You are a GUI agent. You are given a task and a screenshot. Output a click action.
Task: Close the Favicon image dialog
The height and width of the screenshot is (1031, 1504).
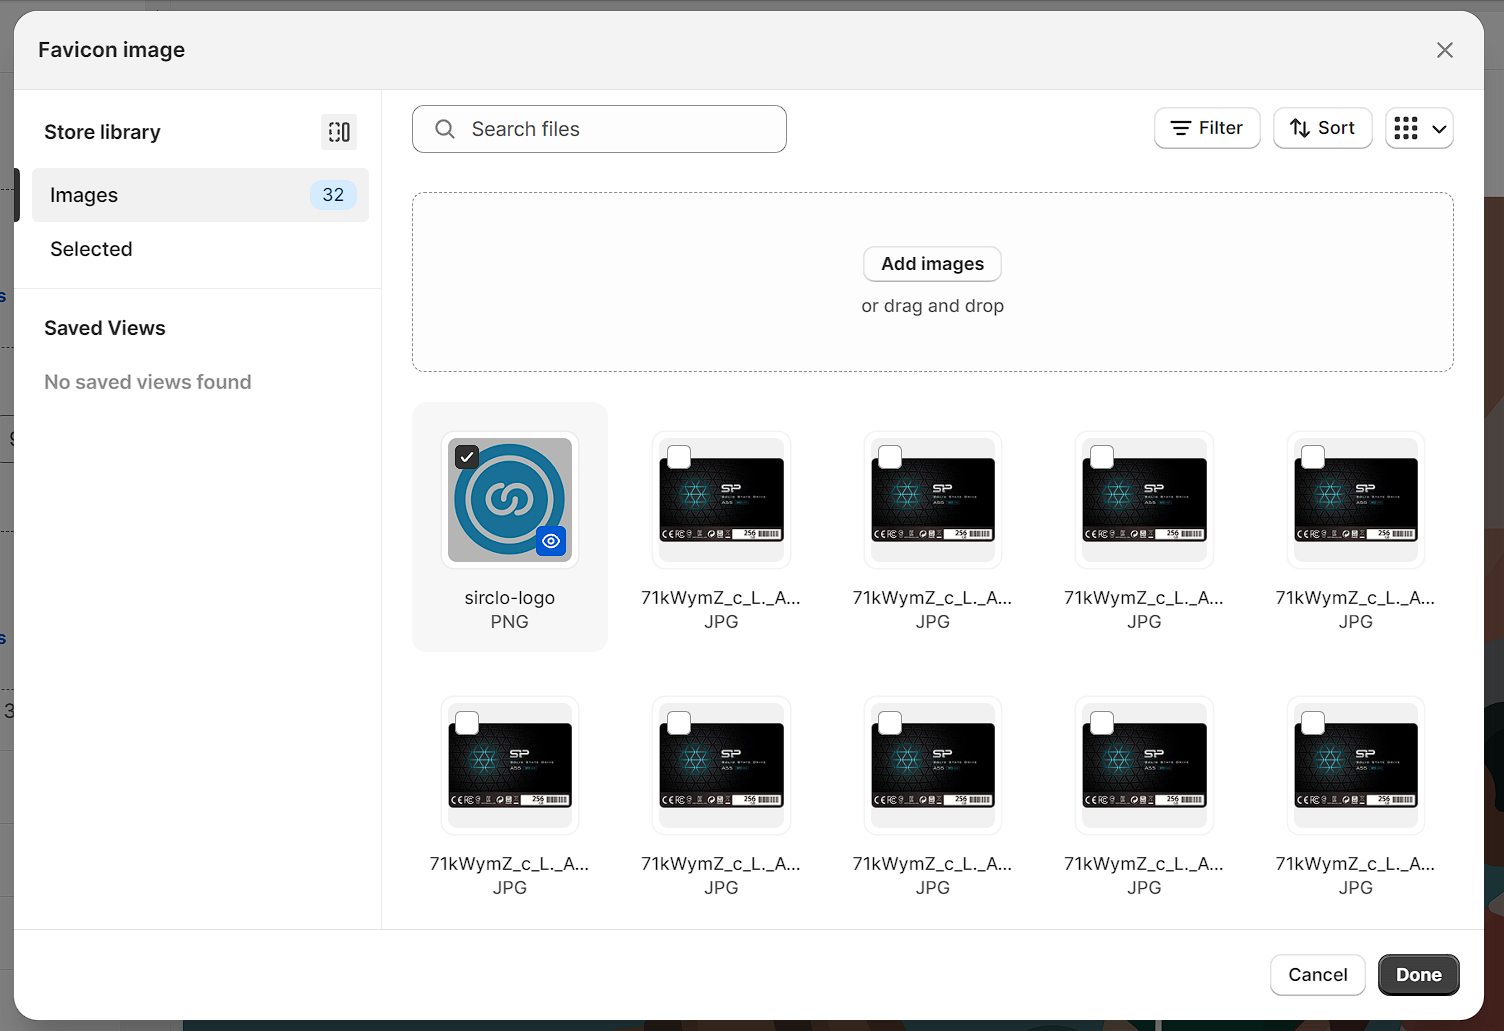(1445, 50)
